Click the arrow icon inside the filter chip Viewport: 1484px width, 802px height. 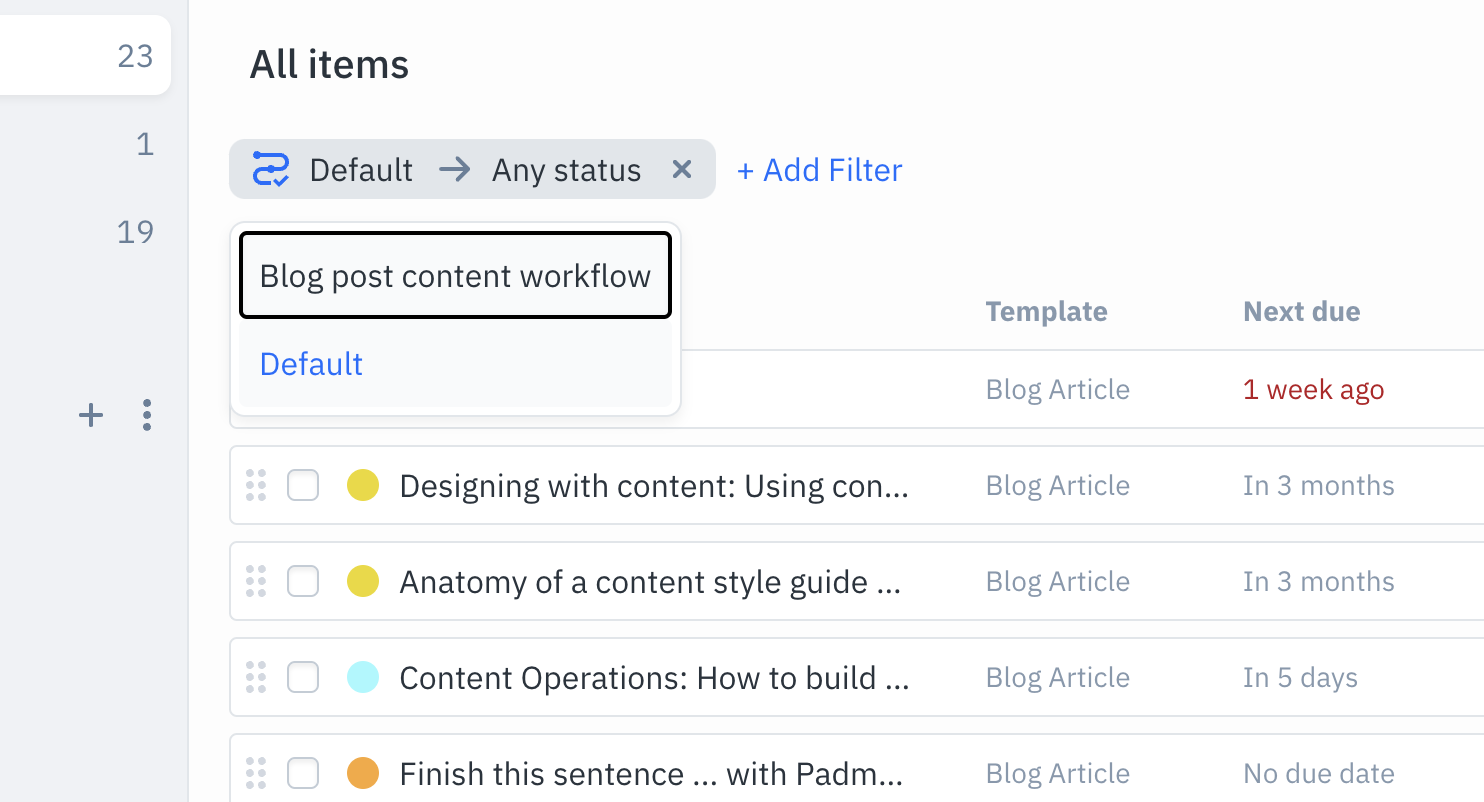pos(455,169)
